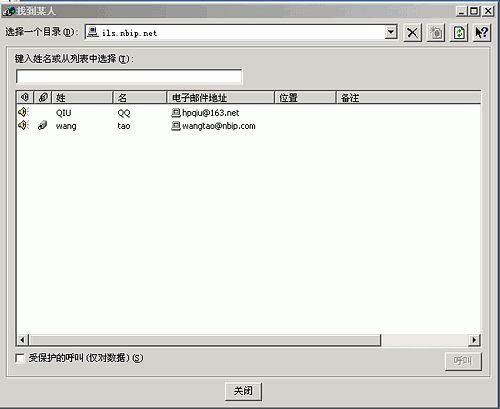Click first name tao cell

click(124, 126)
